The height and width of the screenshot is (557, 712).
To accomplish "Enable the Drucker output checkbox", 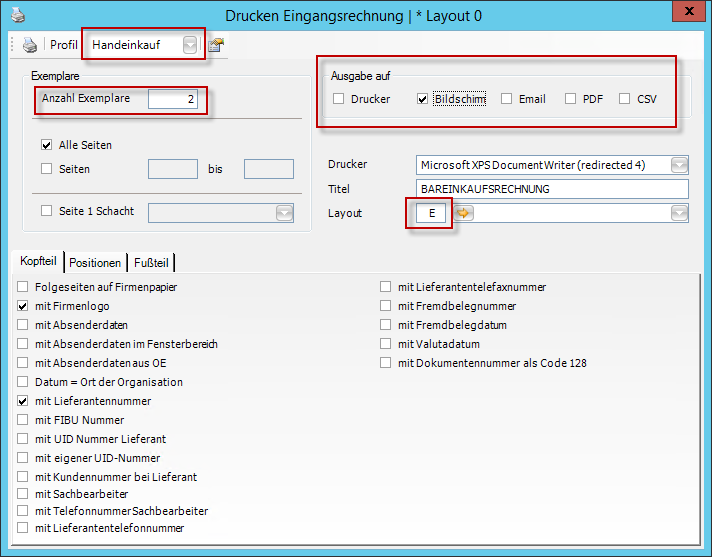I will point(338,99).
